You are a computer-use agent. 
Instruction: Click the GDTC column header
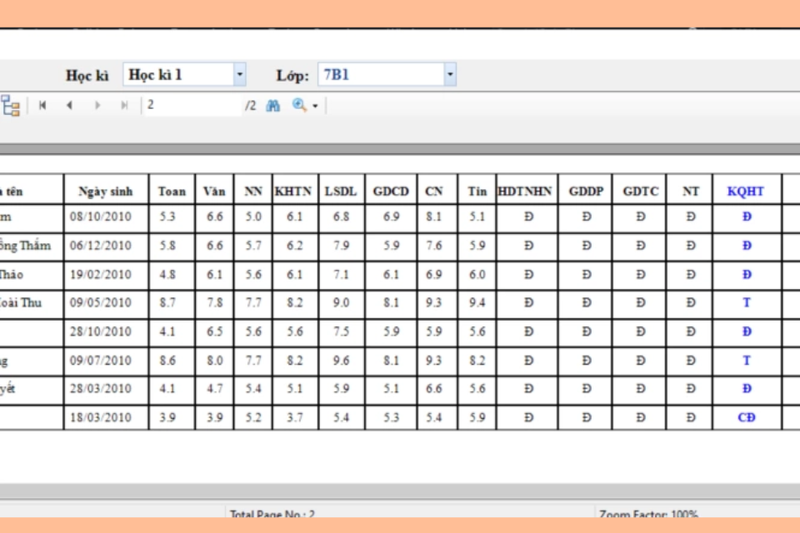[640, 191]
